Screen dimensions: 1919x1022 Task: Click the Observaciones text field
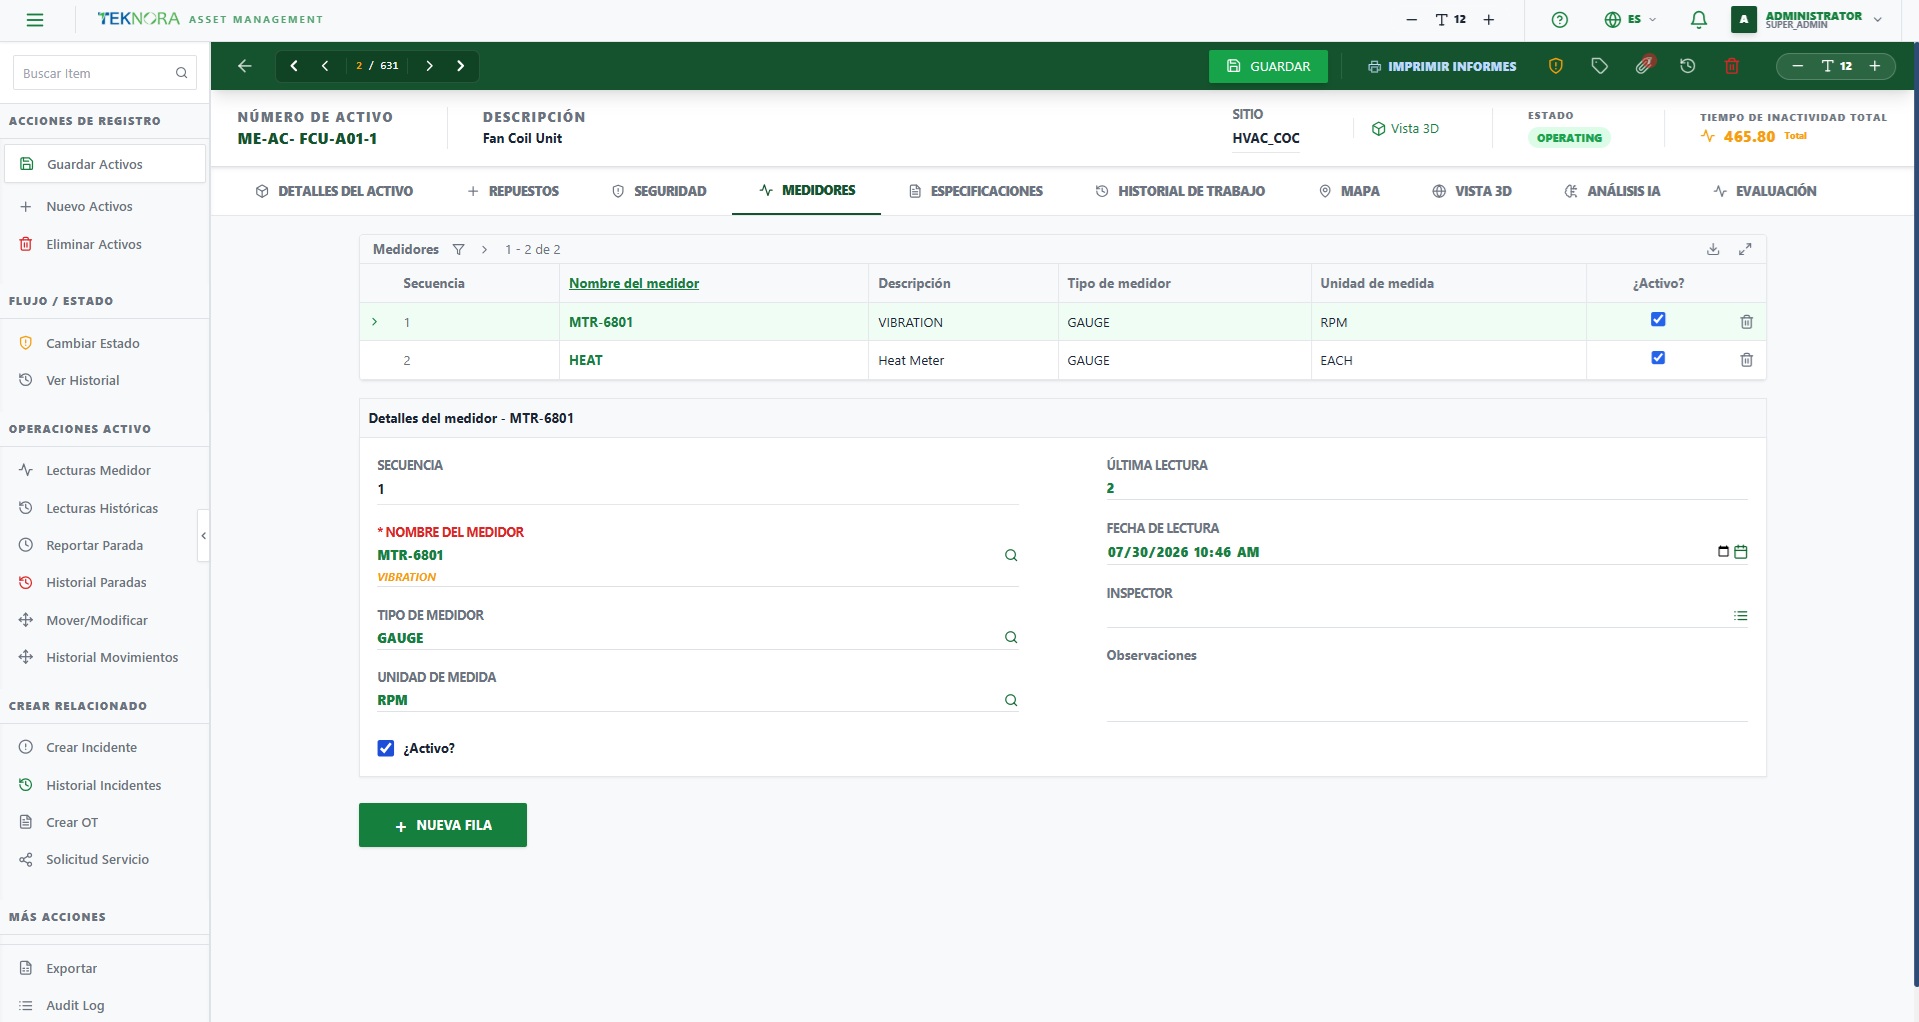pos(1427,694)
